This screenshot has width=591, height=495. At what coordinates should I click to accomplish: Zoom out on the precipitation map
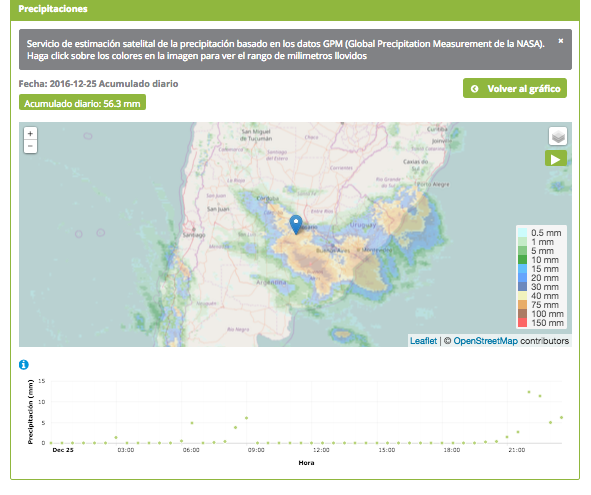(x=30, y=146)
